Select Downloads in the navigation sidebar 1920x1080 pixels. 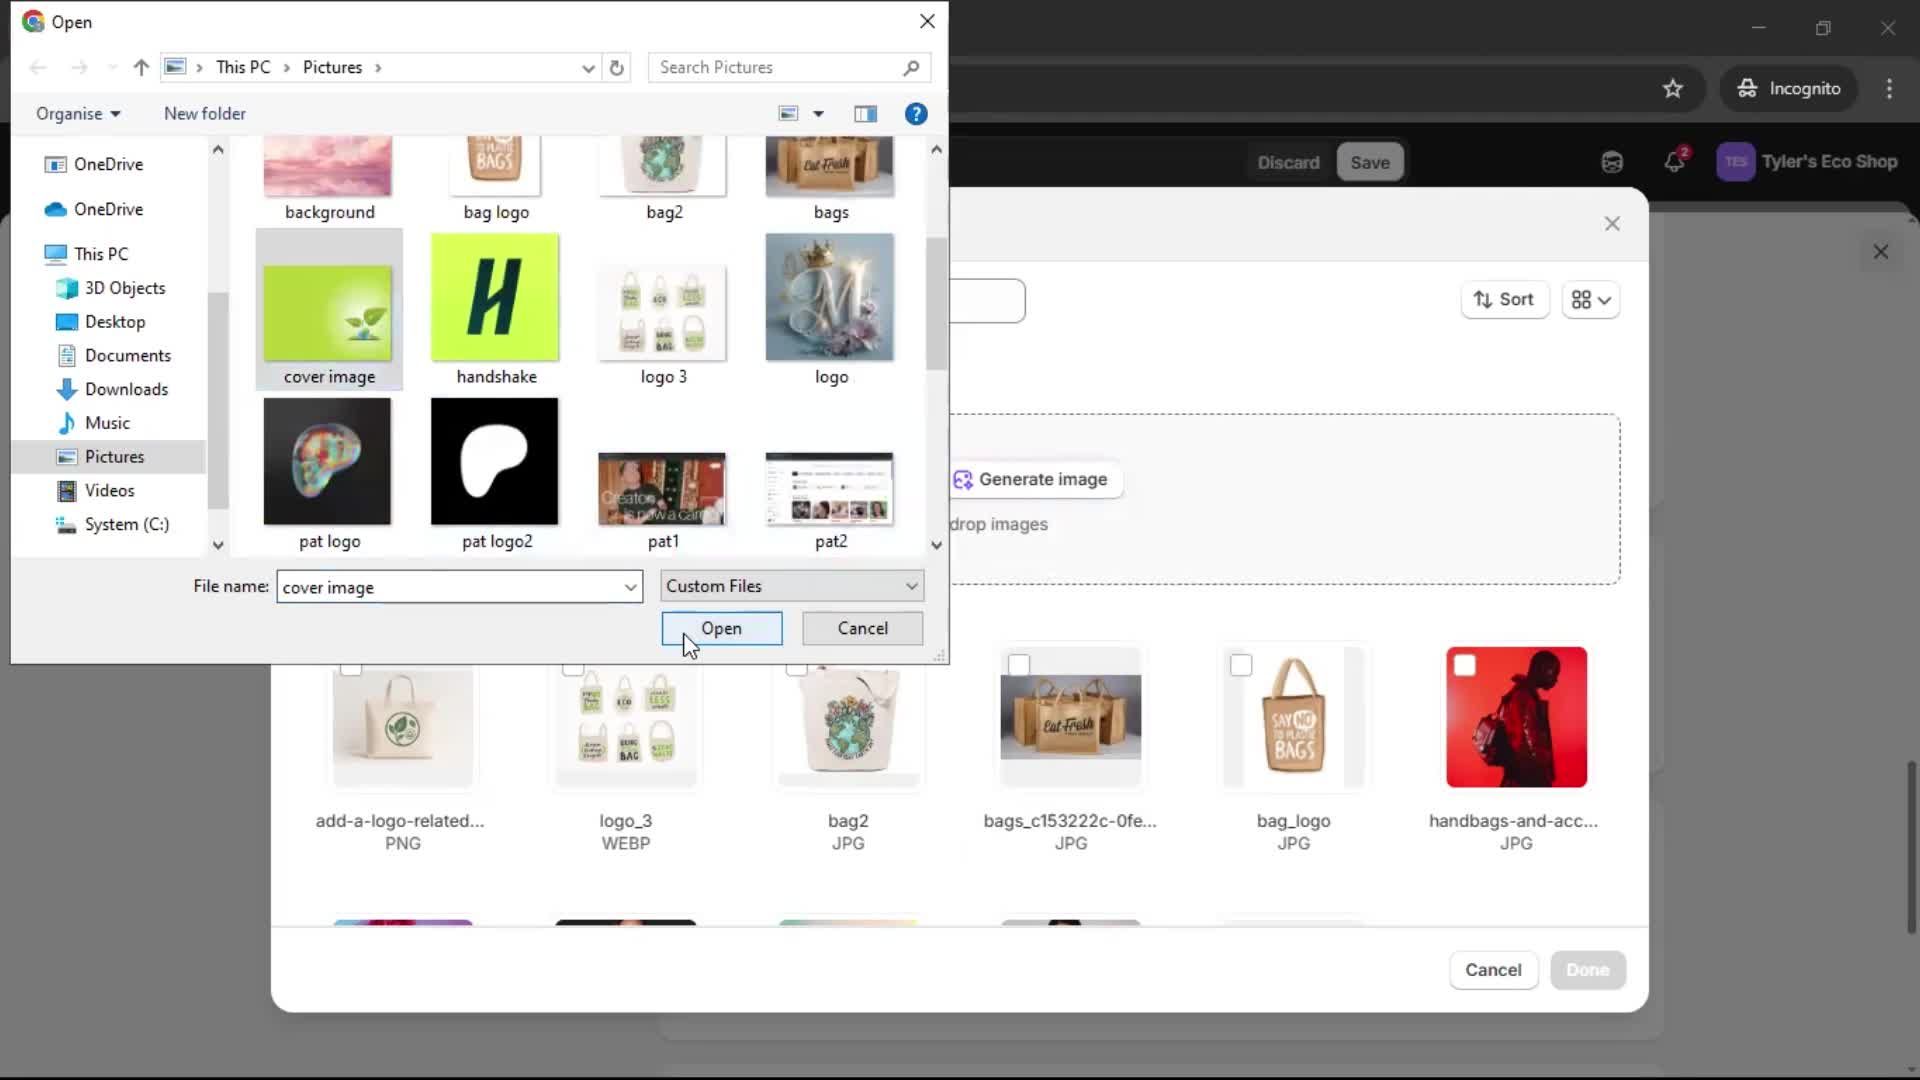pos(126,389)
